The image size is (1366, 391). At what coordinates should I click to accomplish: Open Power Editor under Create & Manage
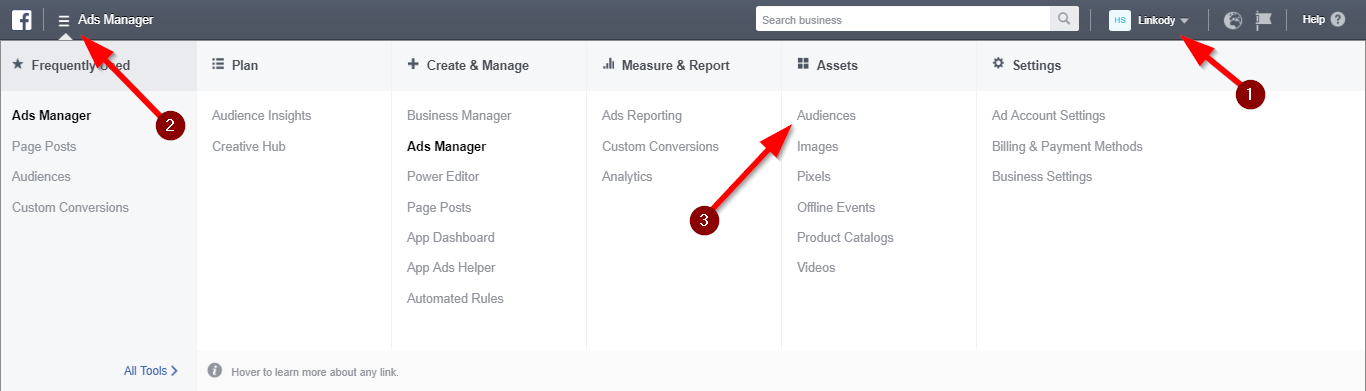coord(443,176)
